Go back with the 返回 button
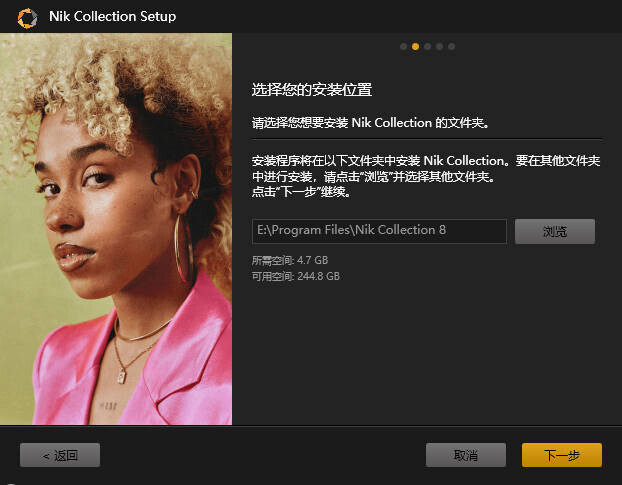 click(60, 455)
